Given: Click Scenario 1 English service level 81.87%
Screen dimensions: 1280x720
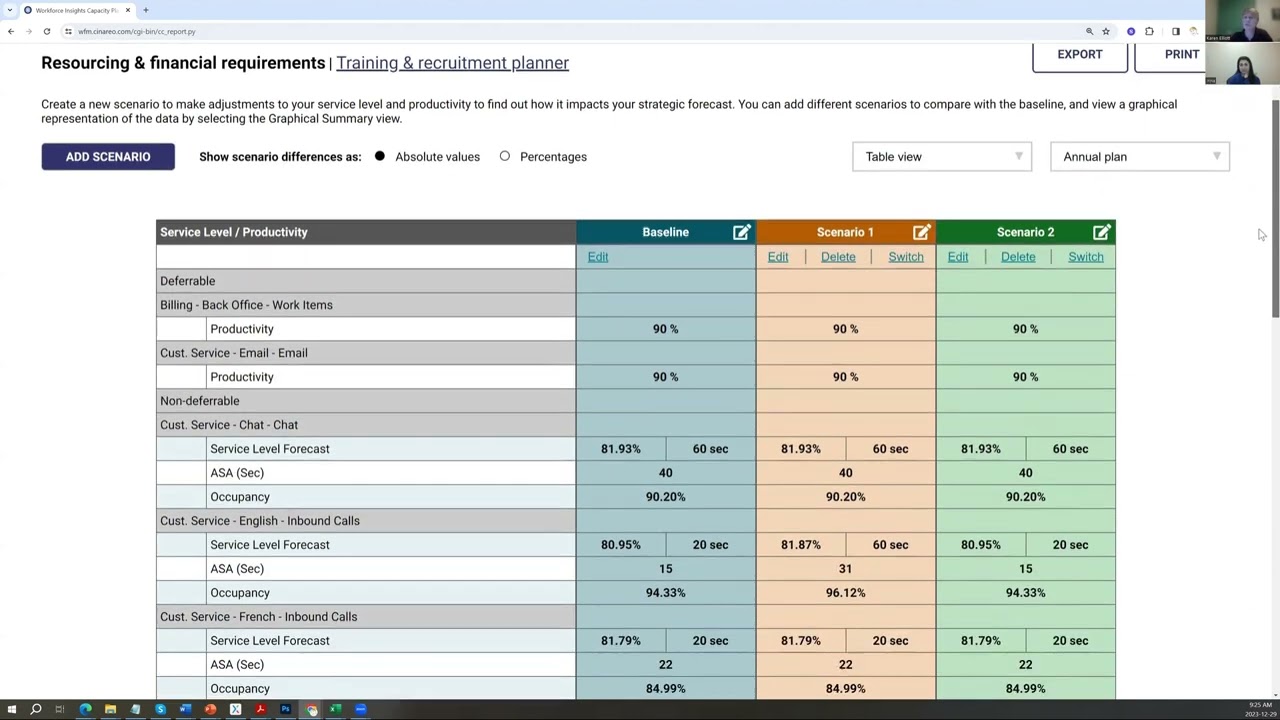Looking at the screenshot, I should point(800,545).
